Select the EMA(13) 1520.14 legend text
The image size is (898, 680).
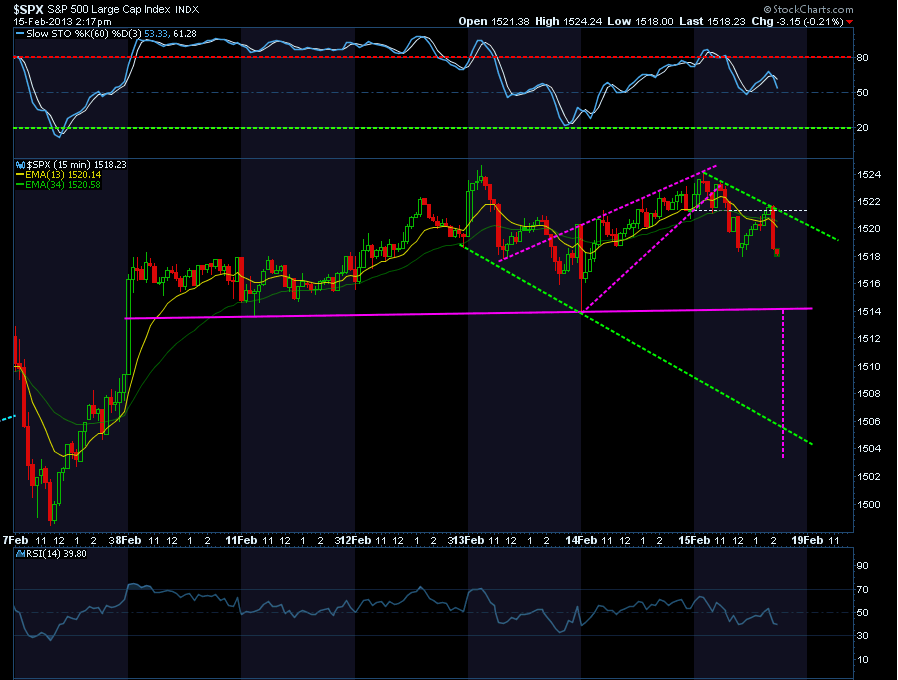(64, 175)
